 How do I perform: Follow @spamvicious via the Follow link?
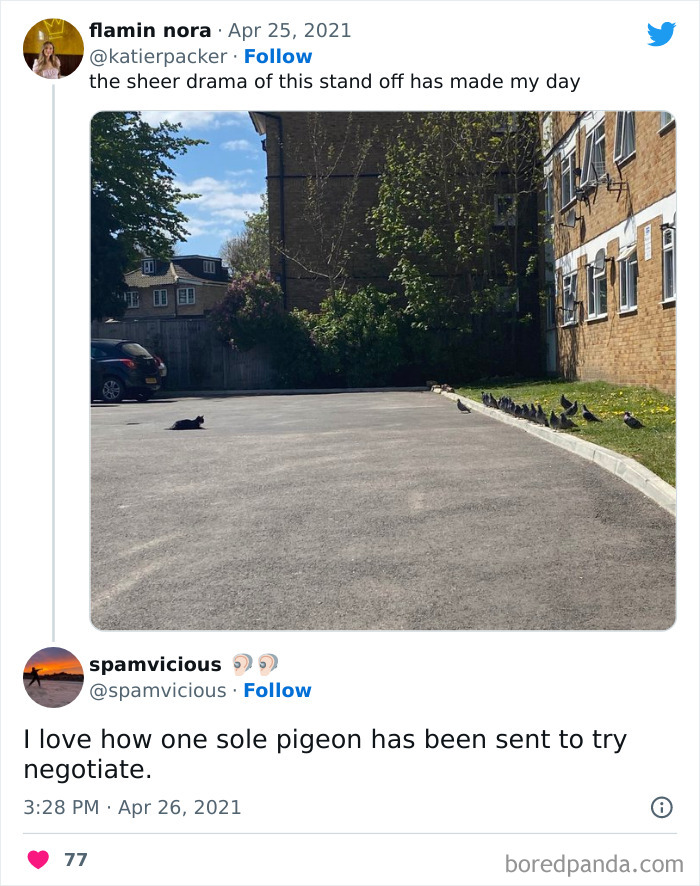click(278, 690)
